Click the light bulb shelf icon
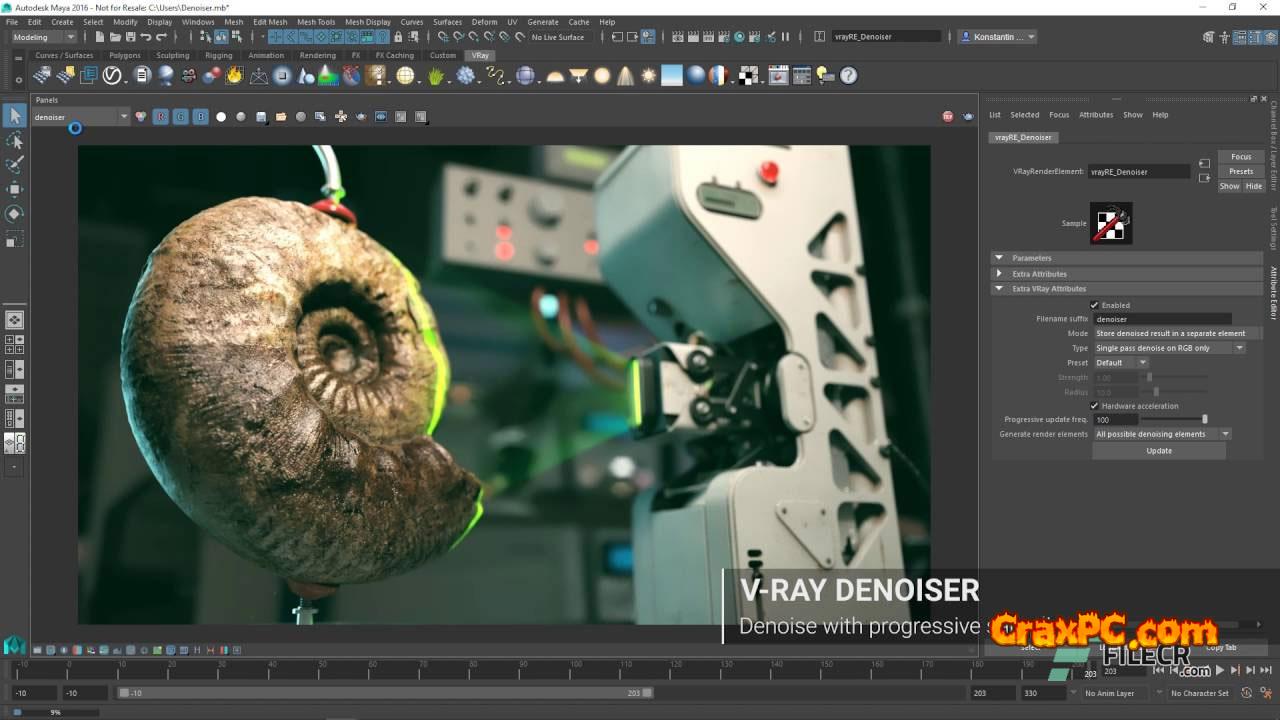The height and width of the screenshot is (720, 1280). coord(824,76)
